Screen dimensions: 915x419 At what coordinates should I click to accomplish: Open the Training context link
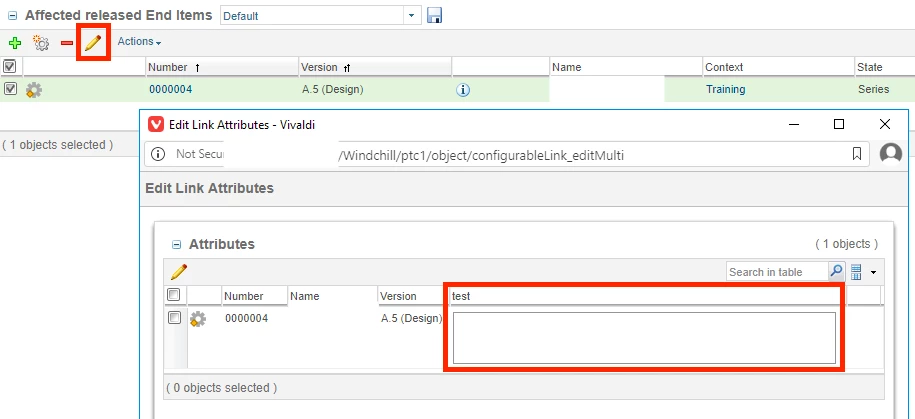pyautogui.click(x=725, y=89)
